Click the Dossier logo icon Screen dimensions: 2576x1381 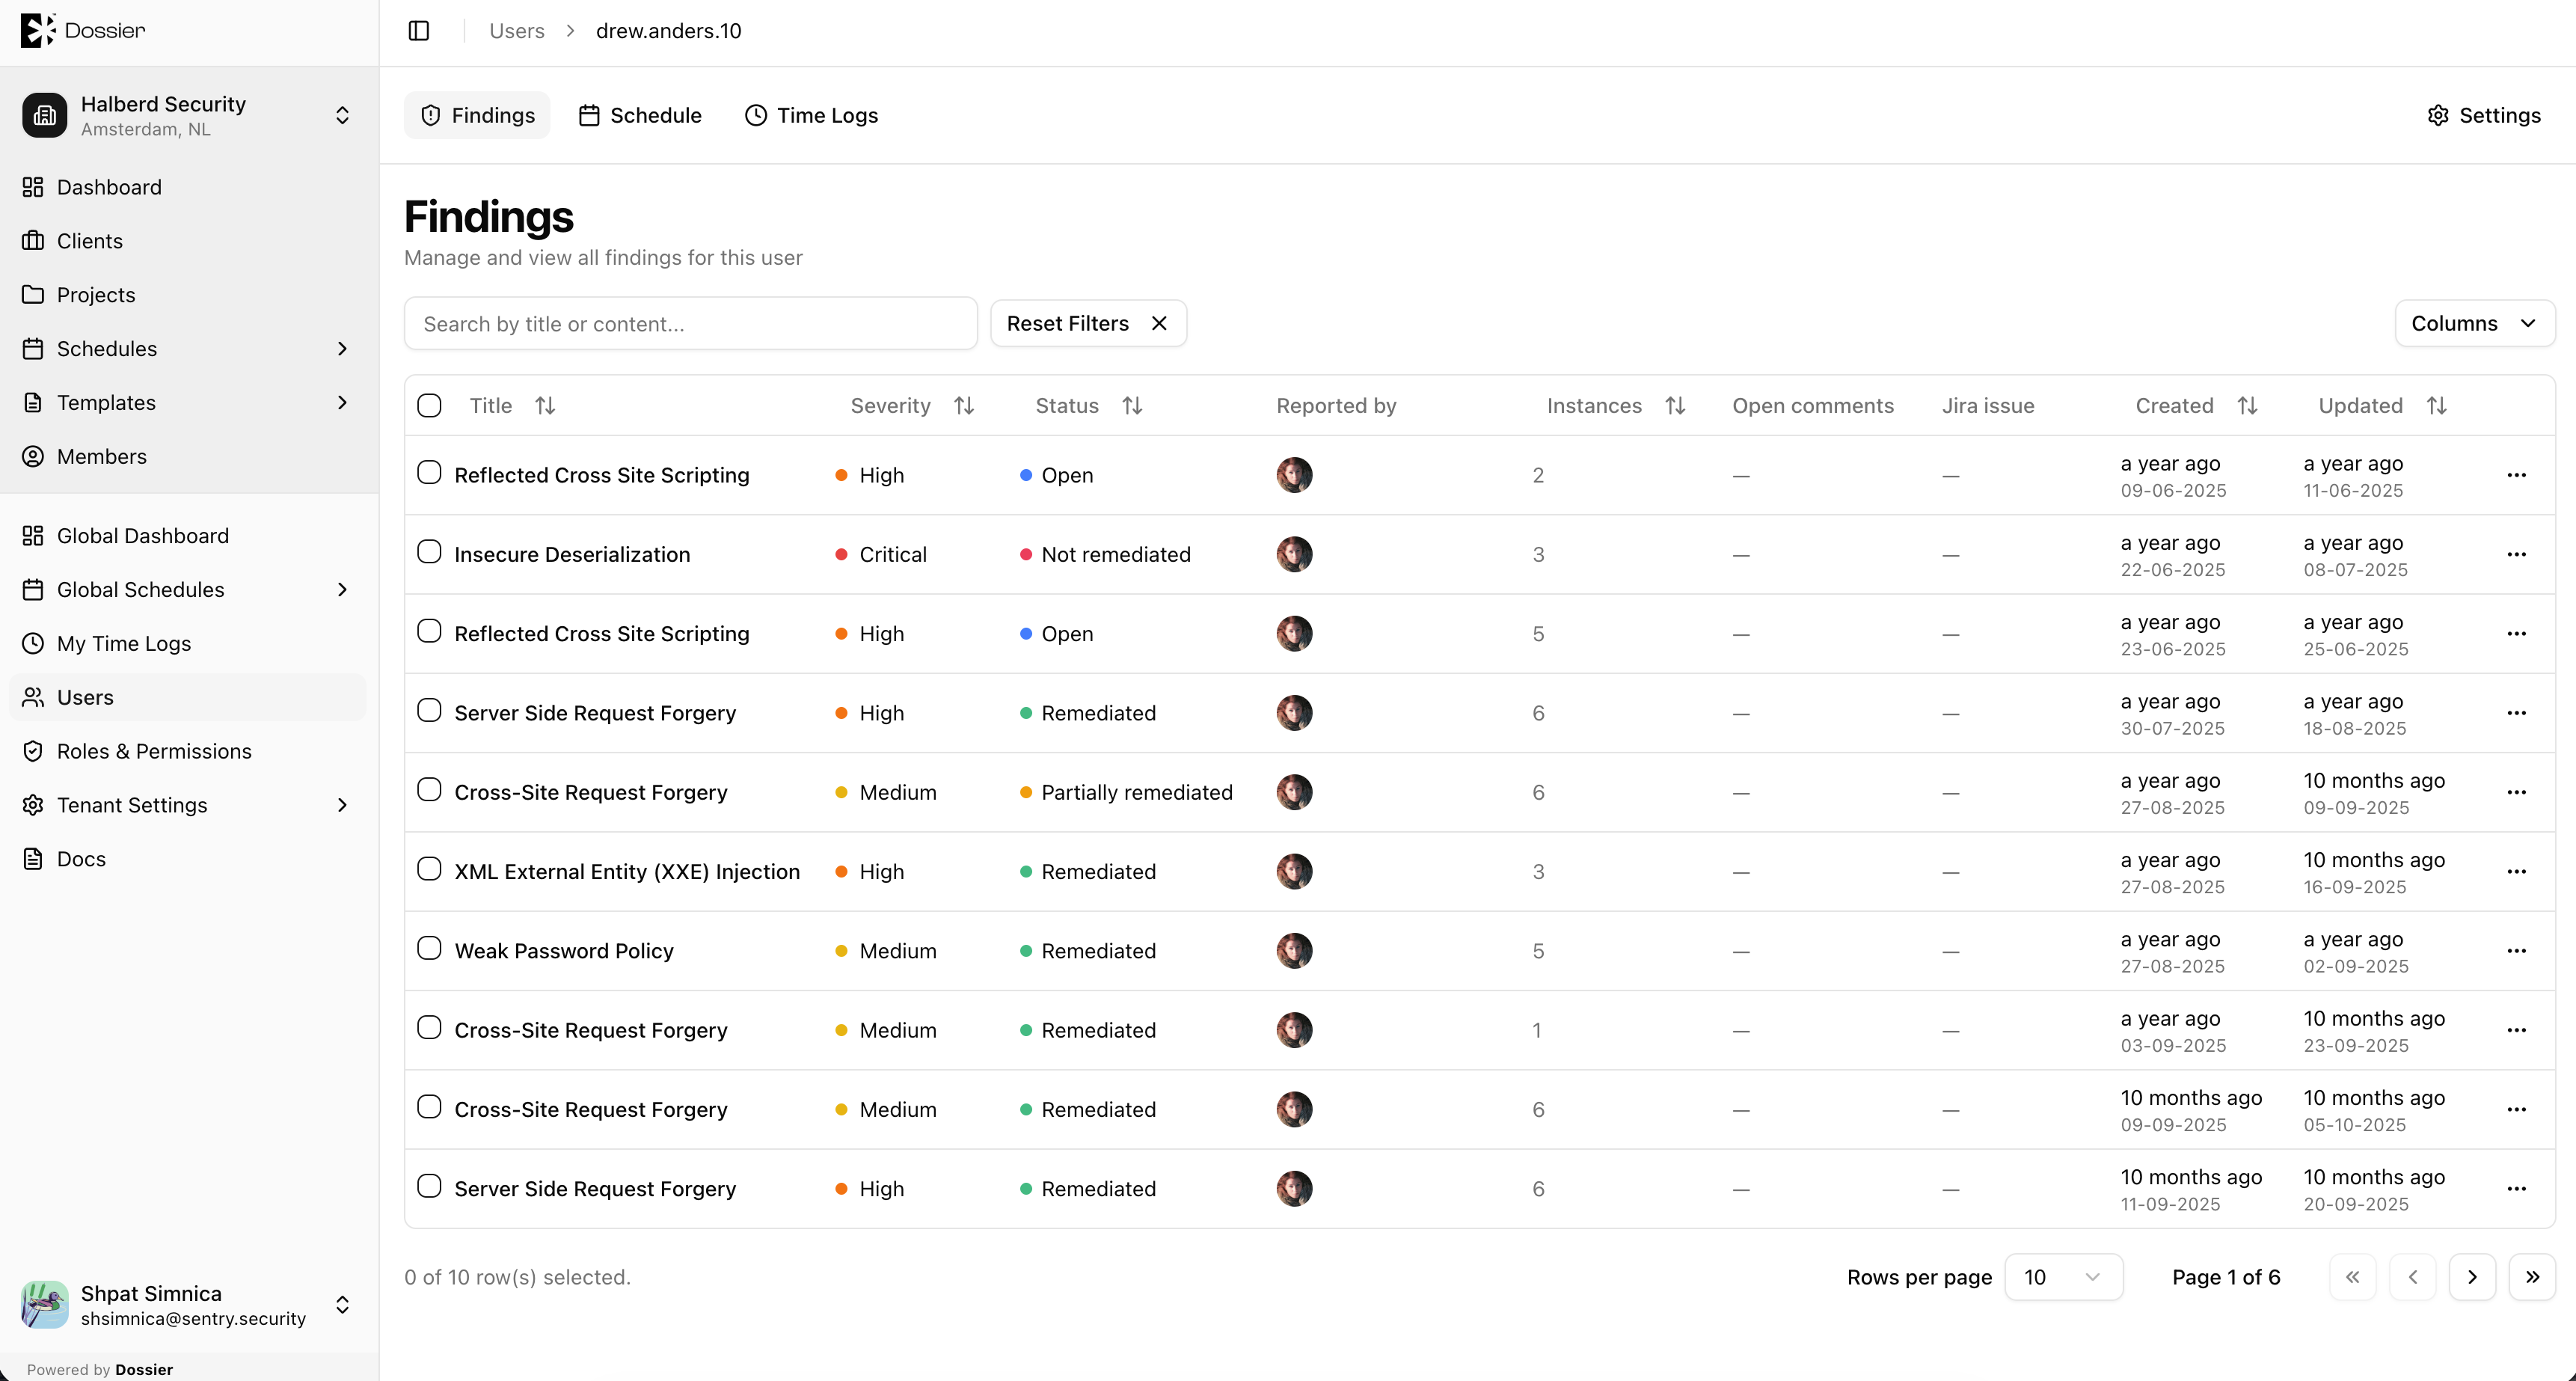(38, 30)
